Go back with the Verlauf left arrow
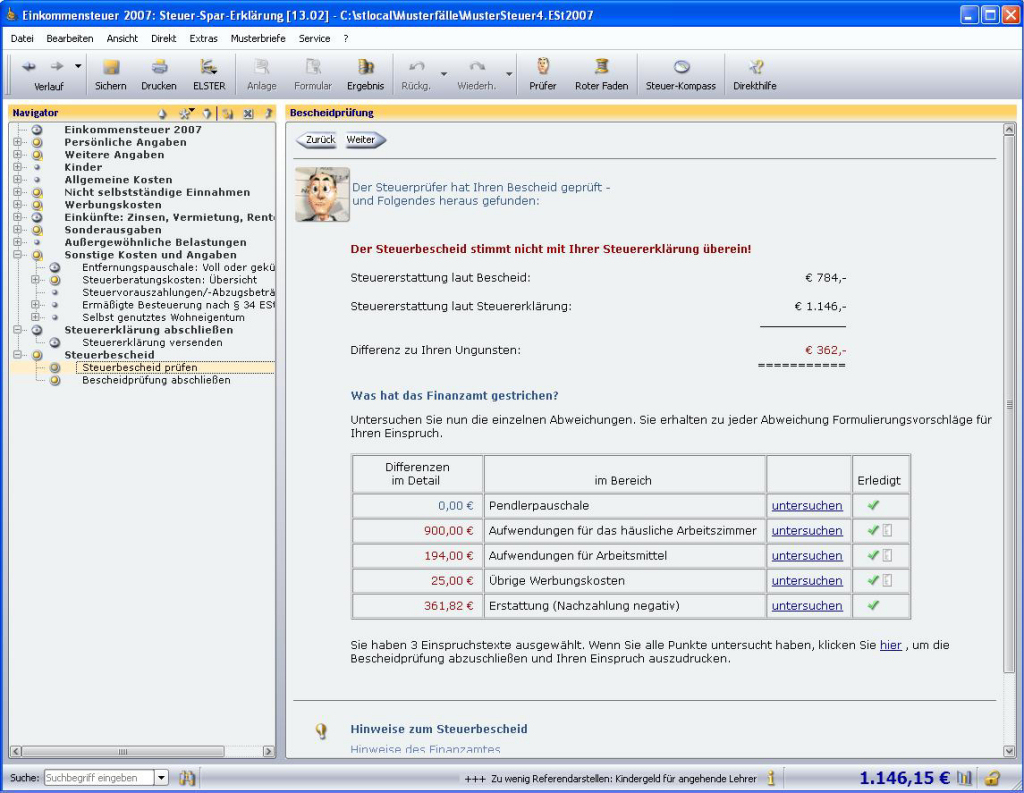Image resolution: width=1024 pixels, height=793 pixels. [29, 66]
